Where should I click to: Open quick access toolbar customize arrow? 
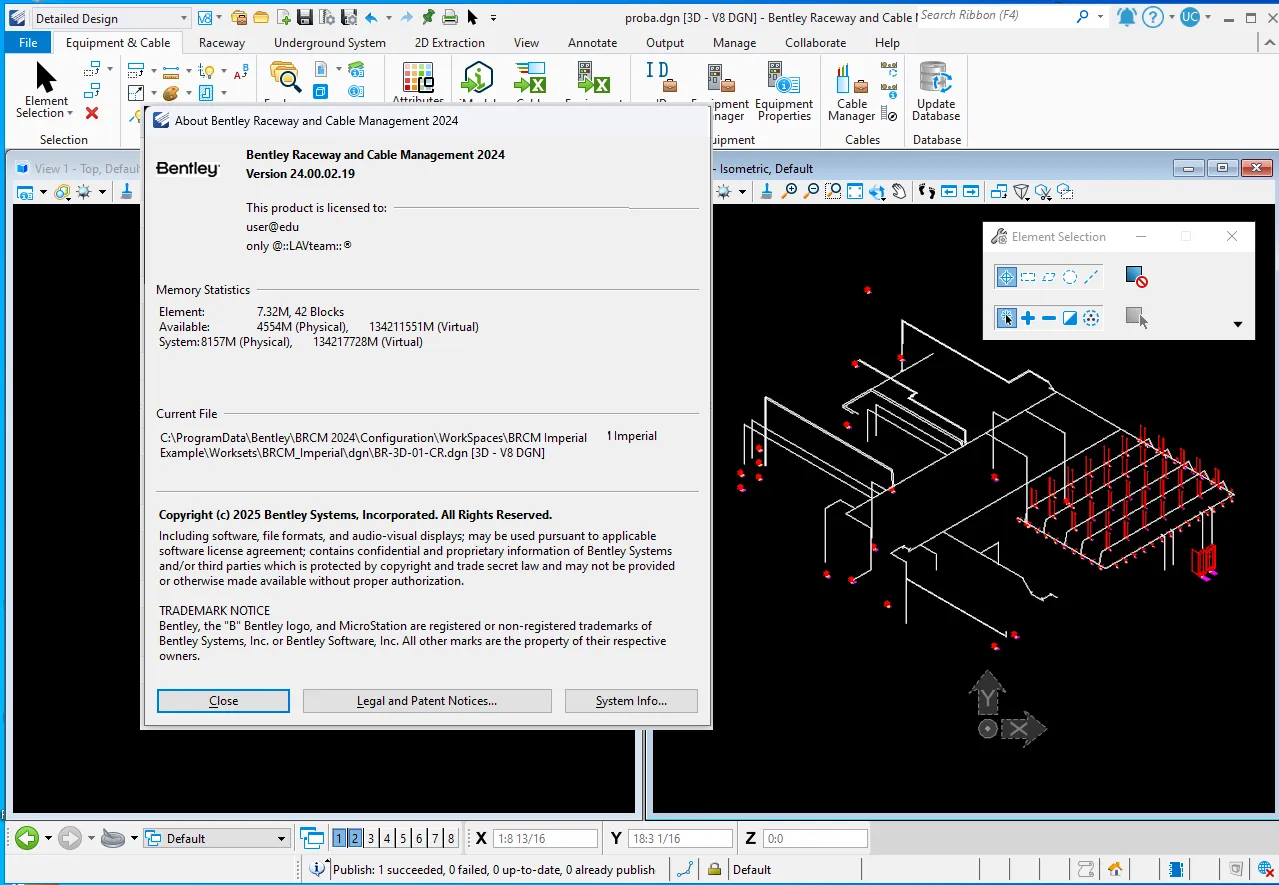[x=493, y=17]
